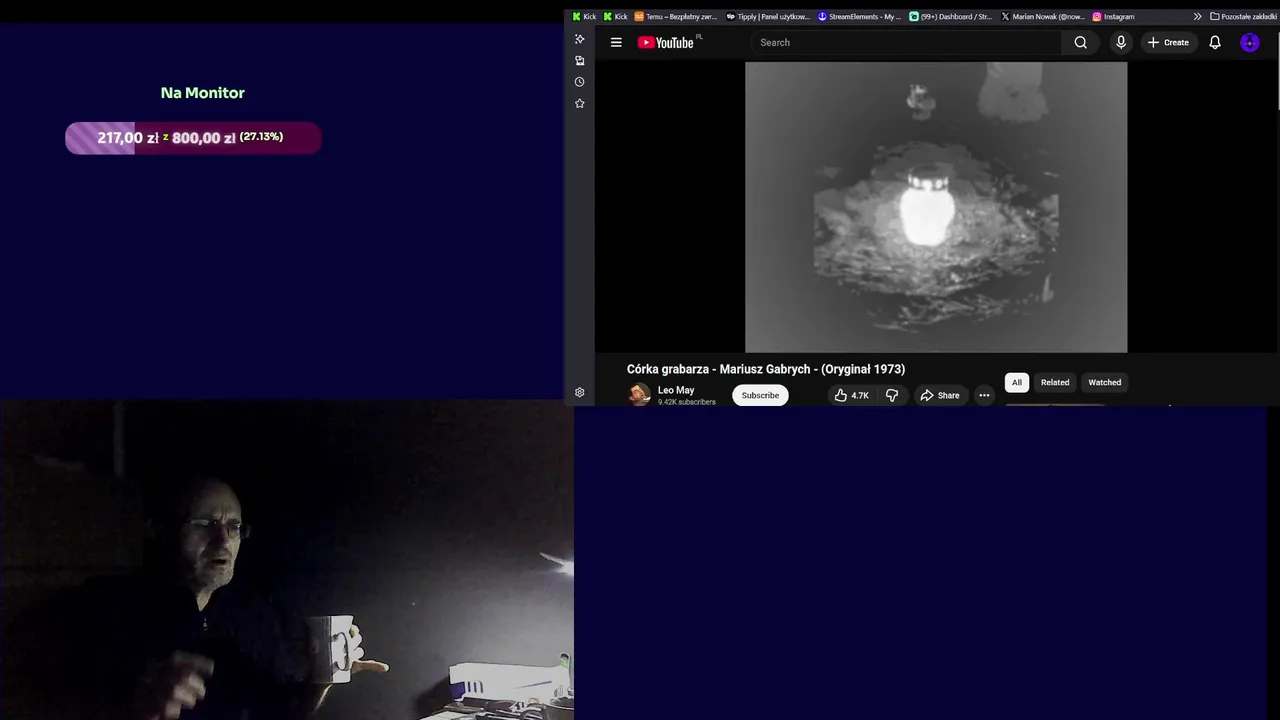The width and height of the screenshot is (1280, 720).
Task: Click the YouTube video player
Action: 936,207
